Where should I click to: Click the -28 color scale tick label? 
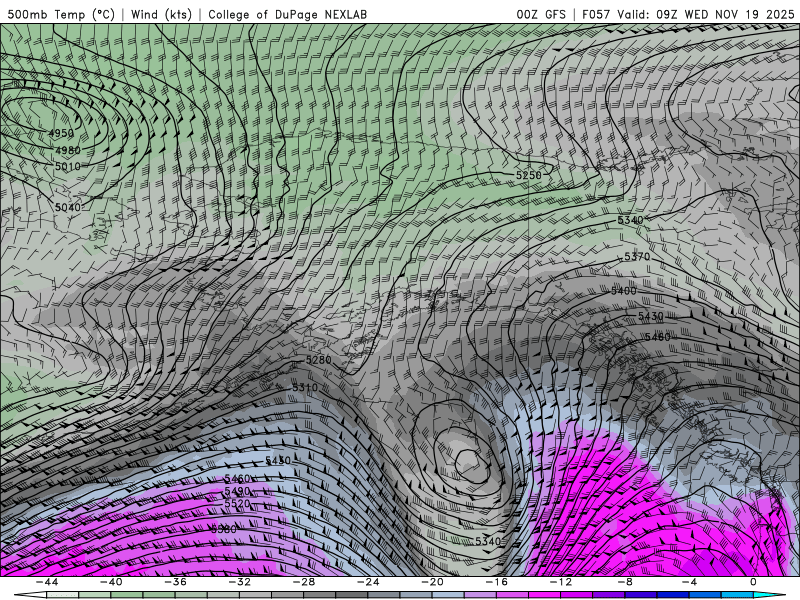click(304, 582)
